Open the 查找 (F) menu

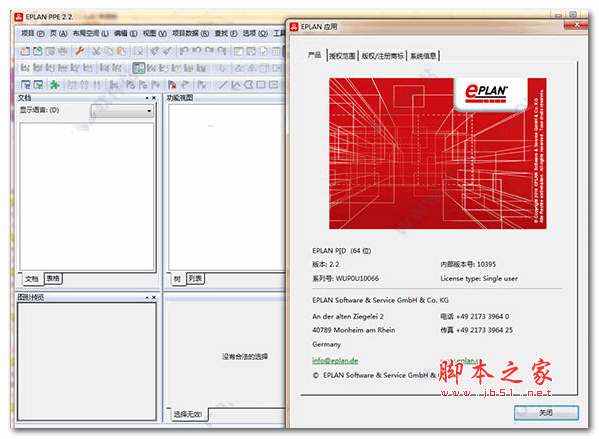[x=226, y=34]
